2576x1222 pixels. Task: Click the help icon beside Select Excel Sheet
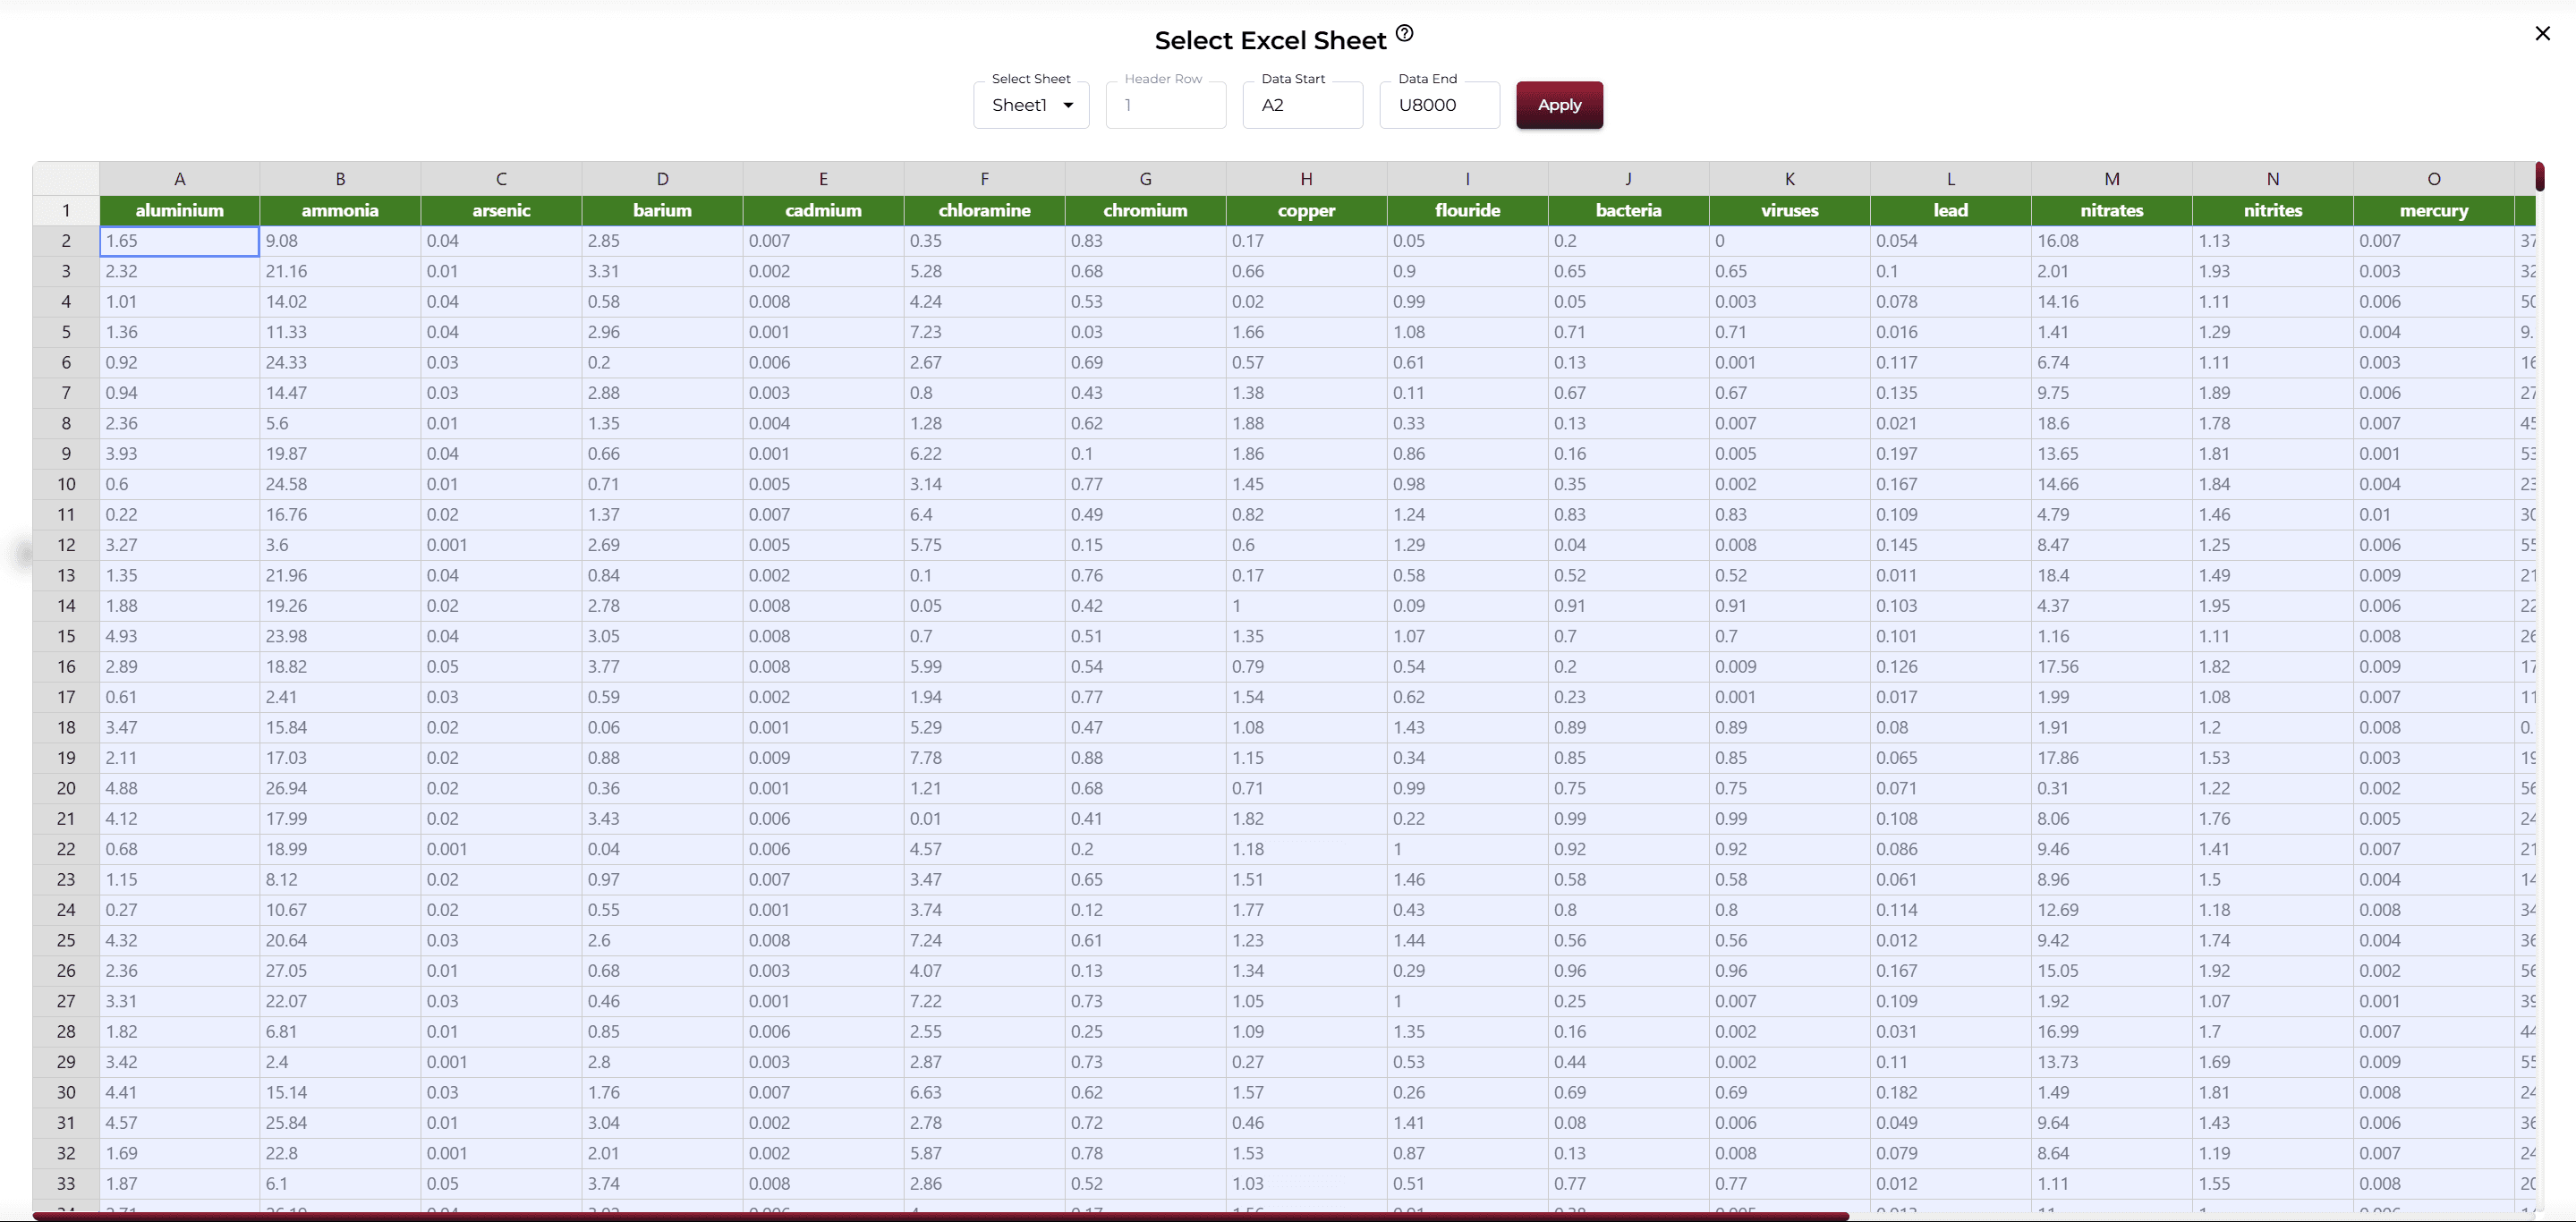pyautogui.click(x=1405, y=33)
